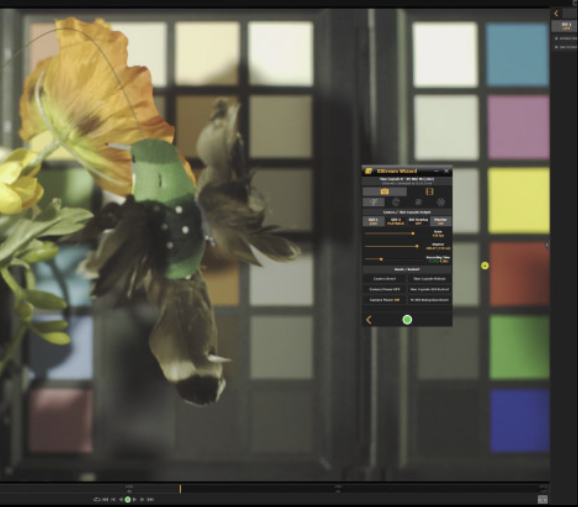Image resolution: width=578 pixels, height=507 pixels.
Task: Select the first sub-tab icon below camera tab
Action: [x=373, y=202]
